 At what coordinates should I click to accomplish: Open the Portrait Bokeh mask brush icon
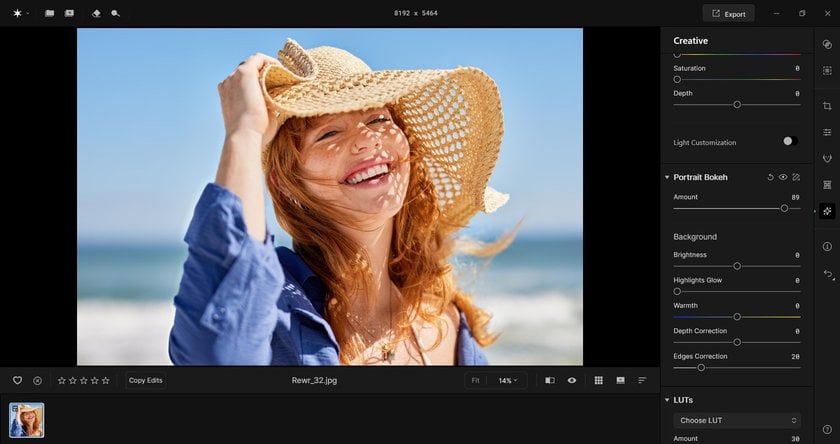click(796, 177)
